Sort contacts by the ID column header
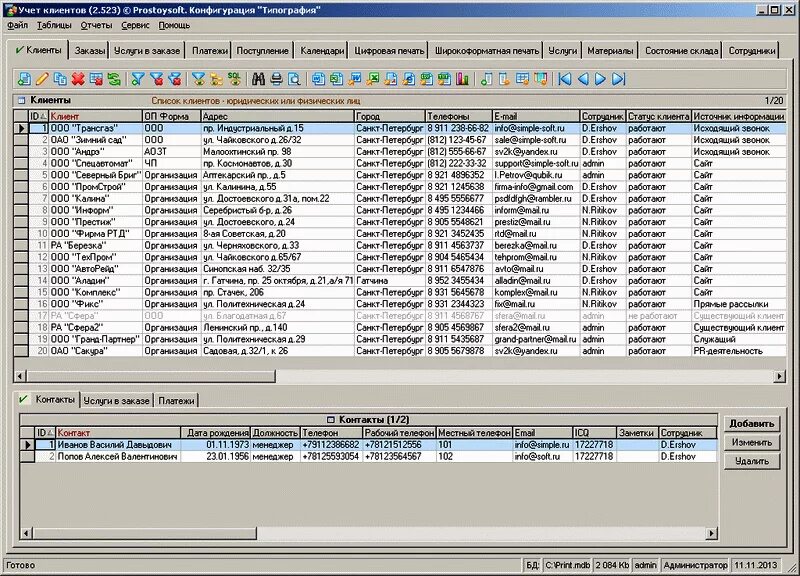The image size is (800, 576). (45, 433)
